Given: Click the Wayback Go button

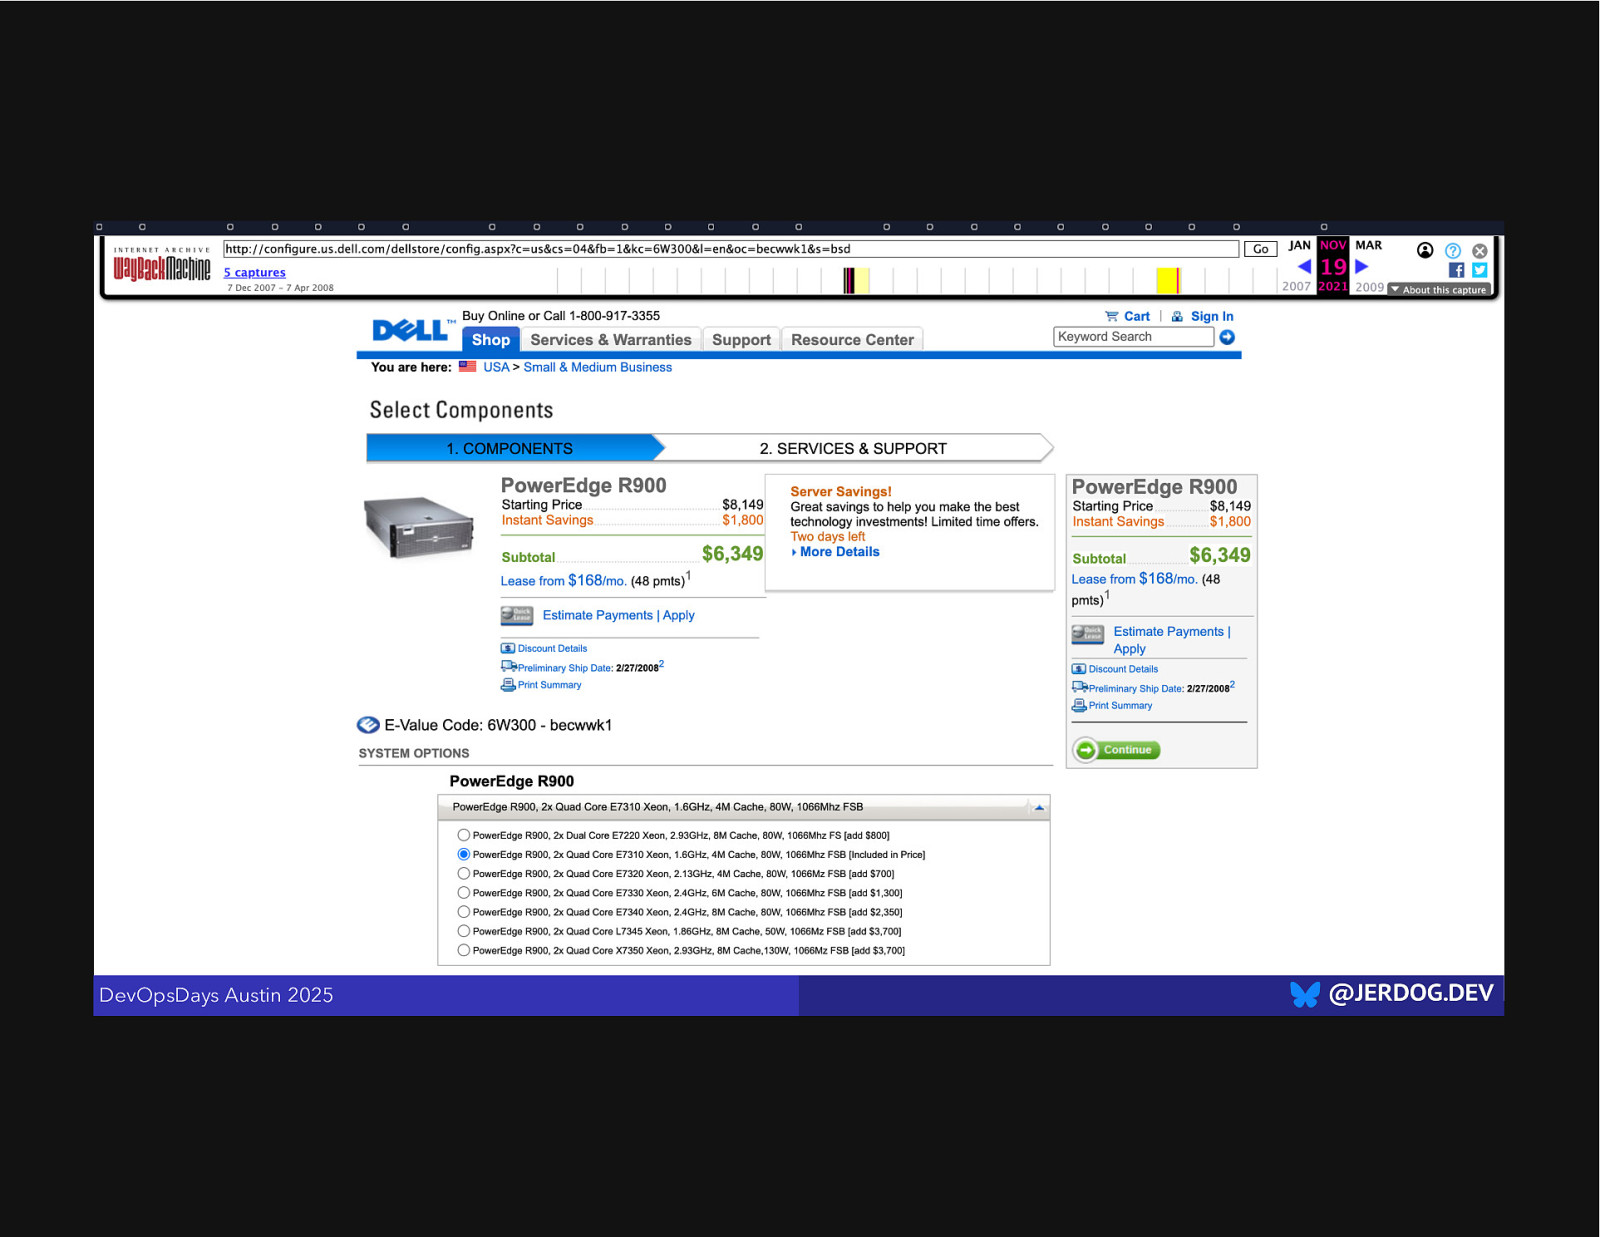Looking at the screenshot, I should pos(1261,249).
